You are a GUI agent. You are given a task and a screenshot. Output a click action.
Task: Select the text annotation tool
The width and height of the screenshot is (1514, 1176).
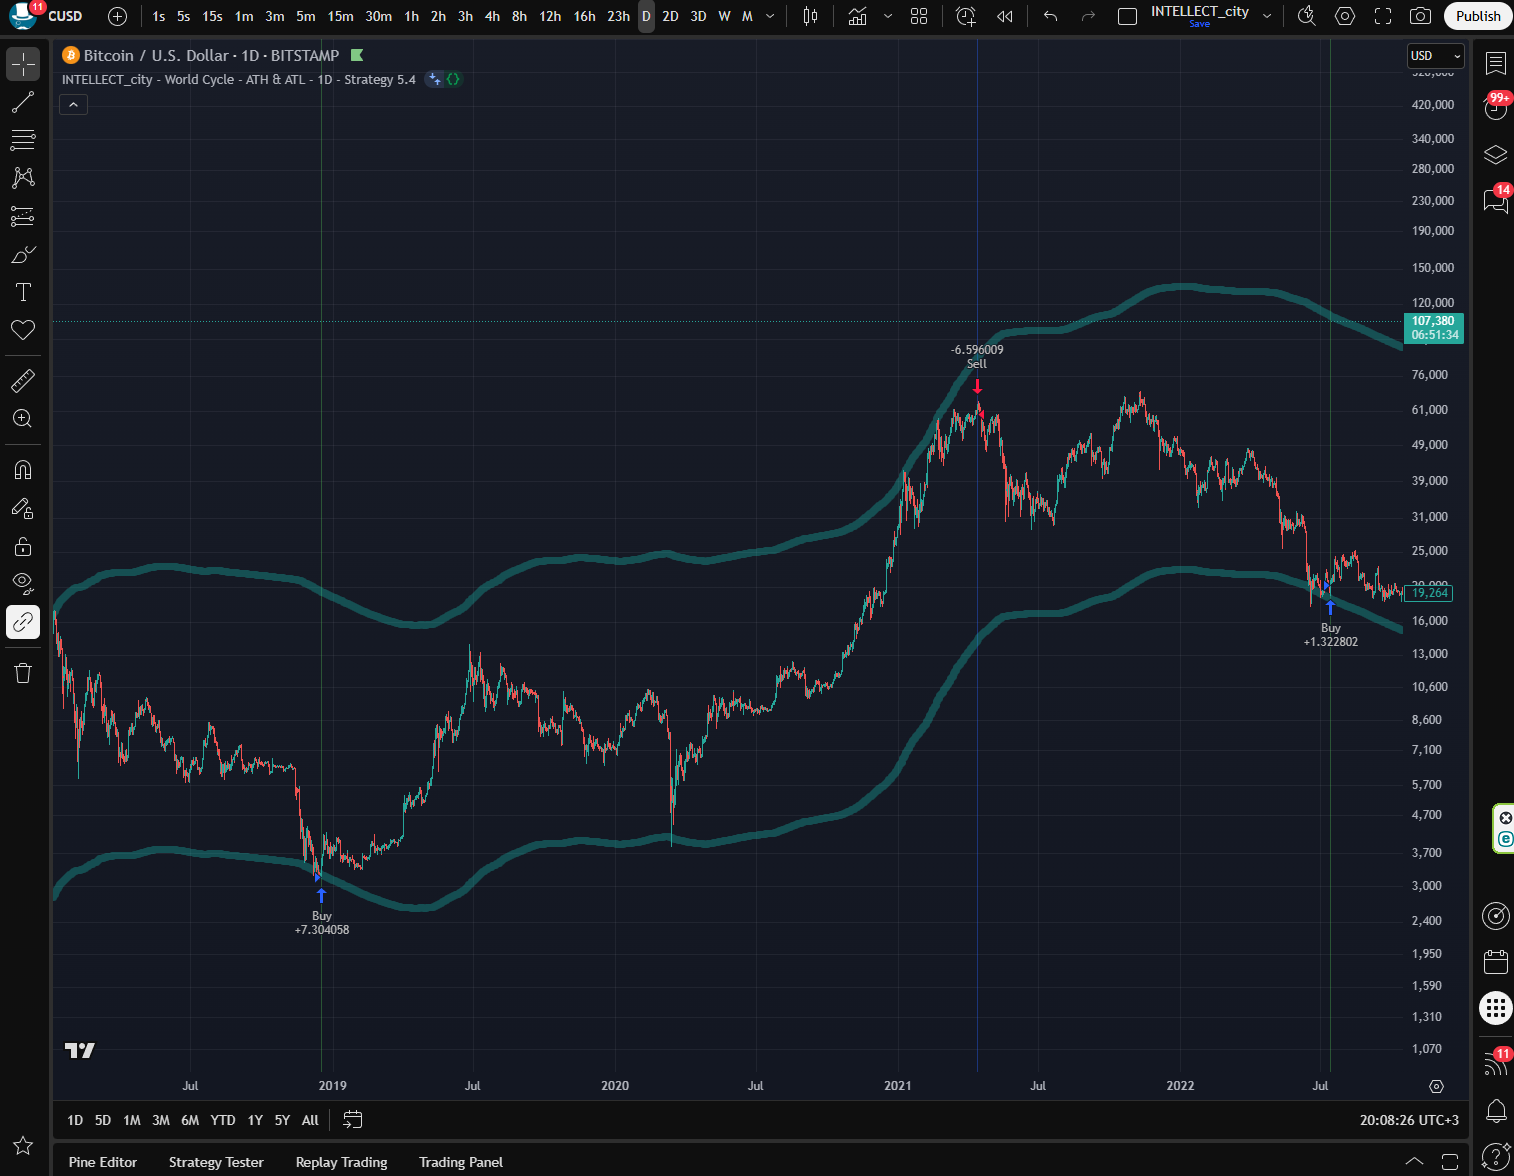tap(23, 292)
